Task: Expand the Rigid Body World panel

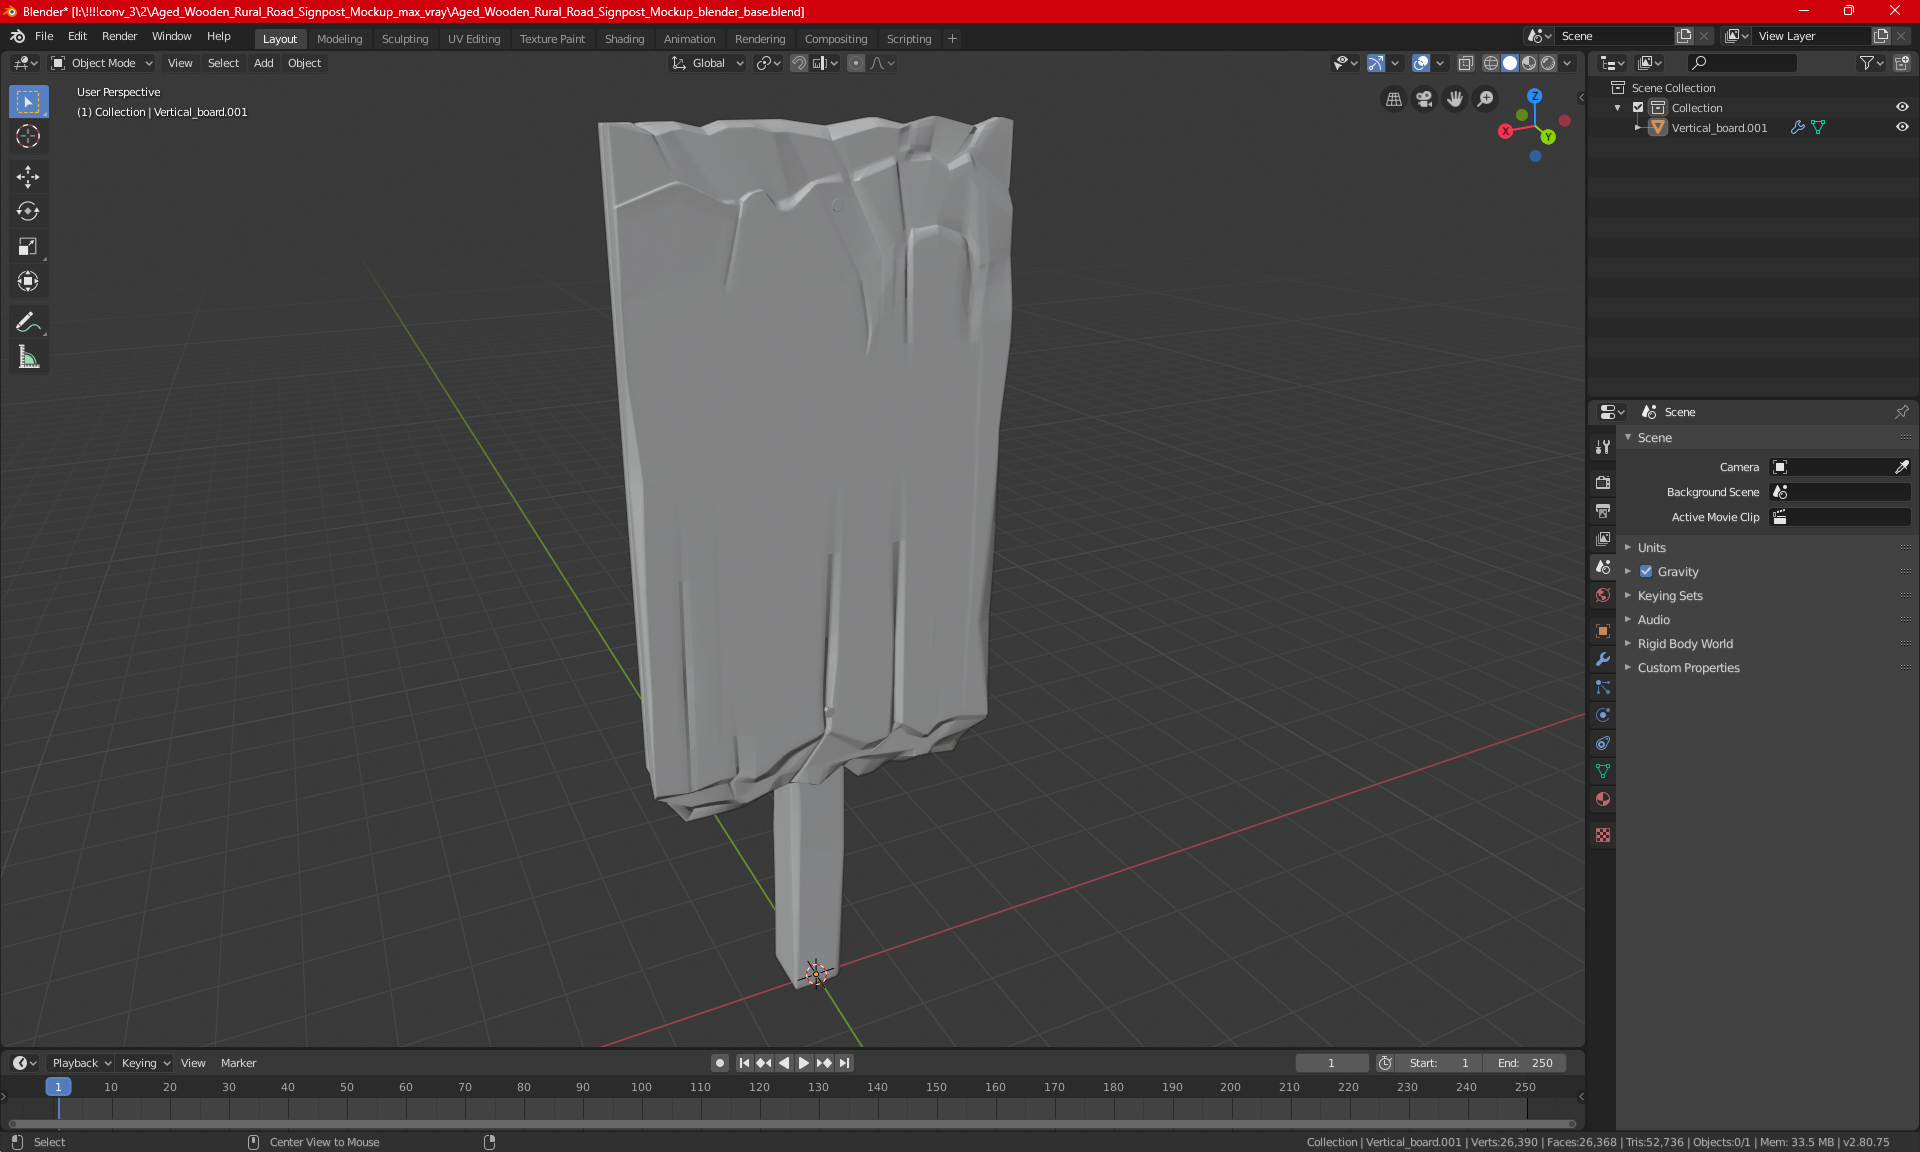Action: tap(1685, 644)
